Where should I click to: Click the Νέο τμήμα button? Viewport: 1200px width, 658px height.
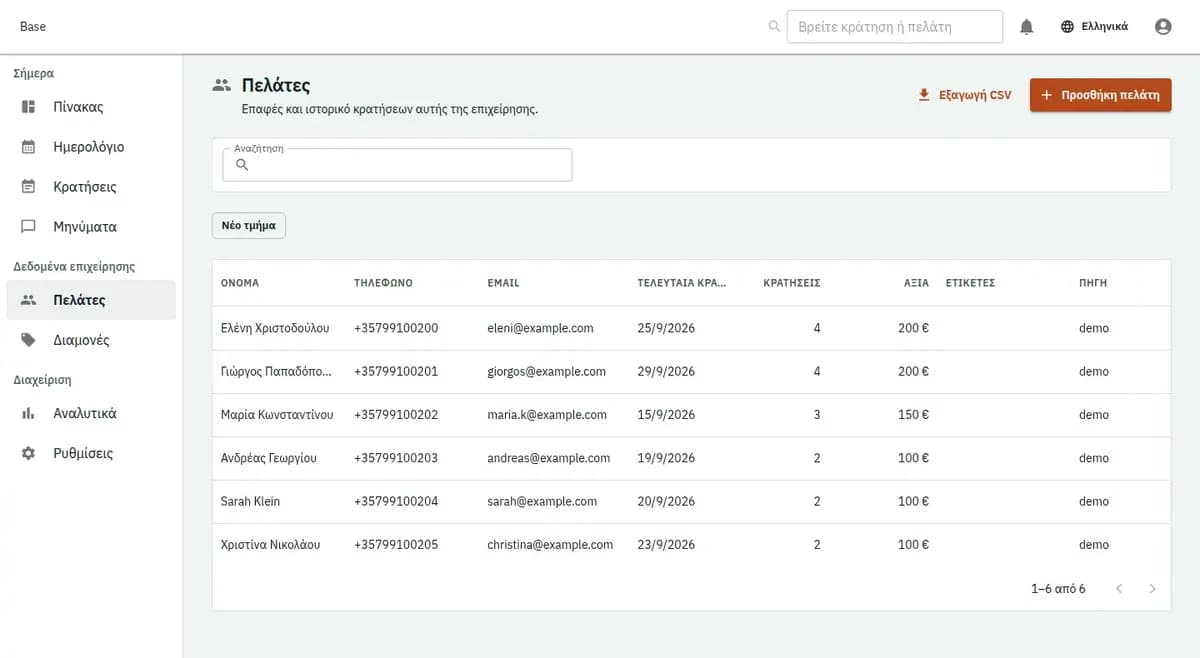pos(249,226)
